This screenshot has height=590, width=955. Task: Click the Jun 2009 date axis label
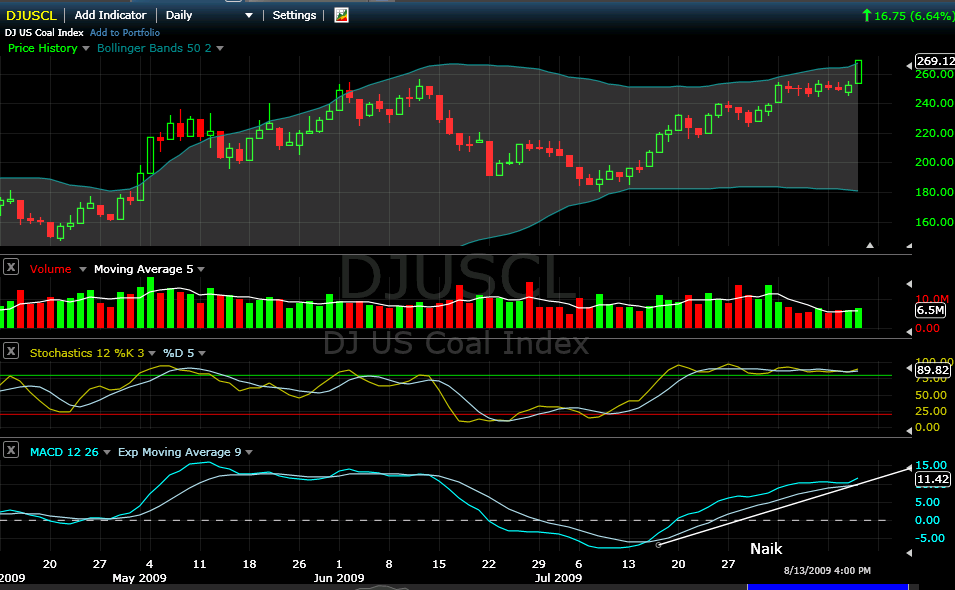pyautogui.click(x=339, y=578)
